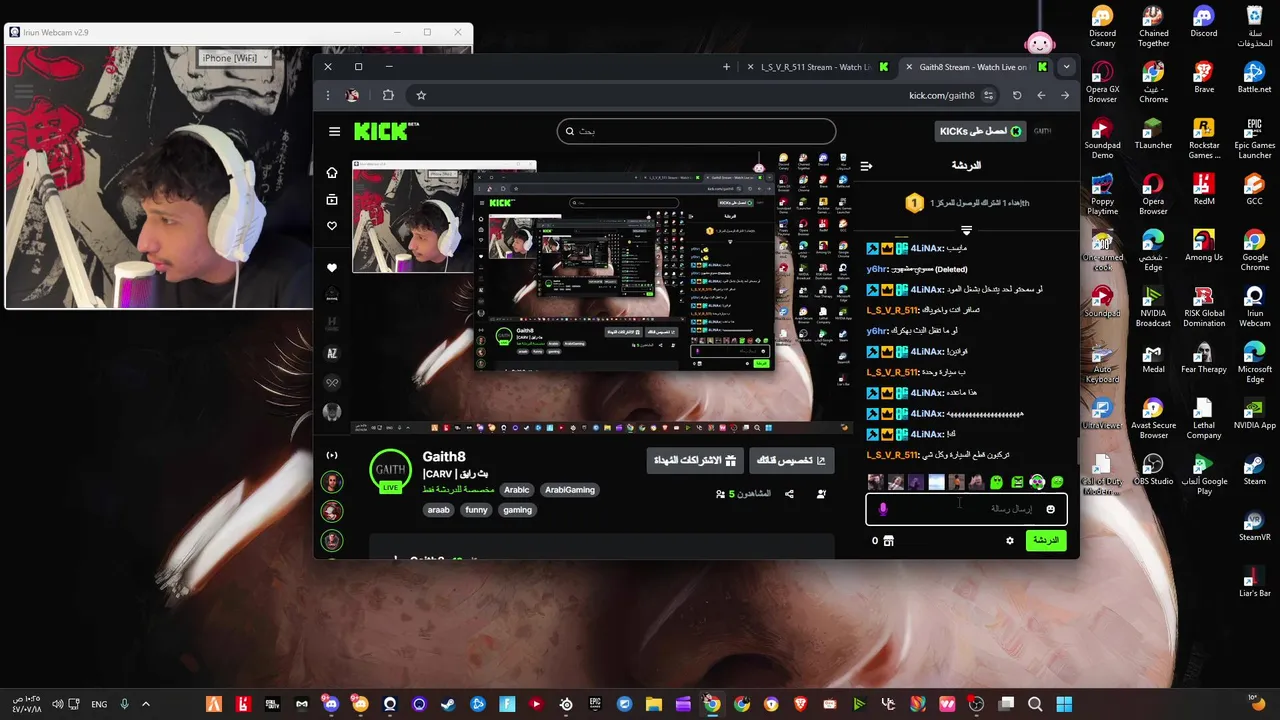Open the AZ channel in sidebar
Image resolution: width=1280 pixels, height=720 pixels.
tap(332, 353)
